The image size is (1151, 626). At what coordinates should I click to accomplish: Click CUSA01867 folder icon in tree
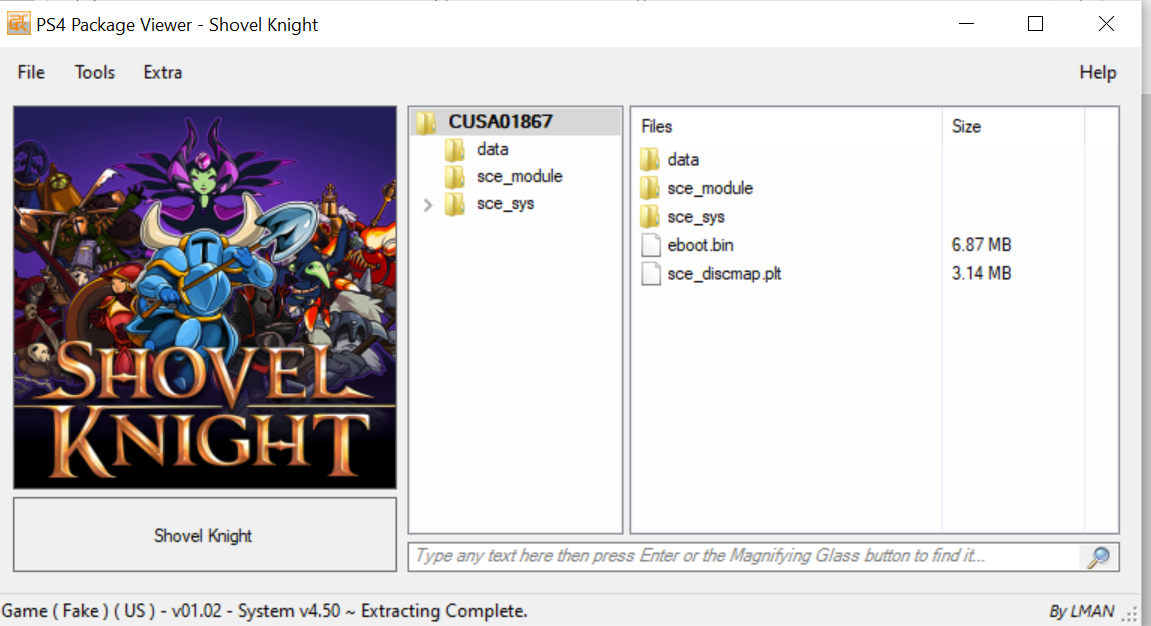click(426, 122)
